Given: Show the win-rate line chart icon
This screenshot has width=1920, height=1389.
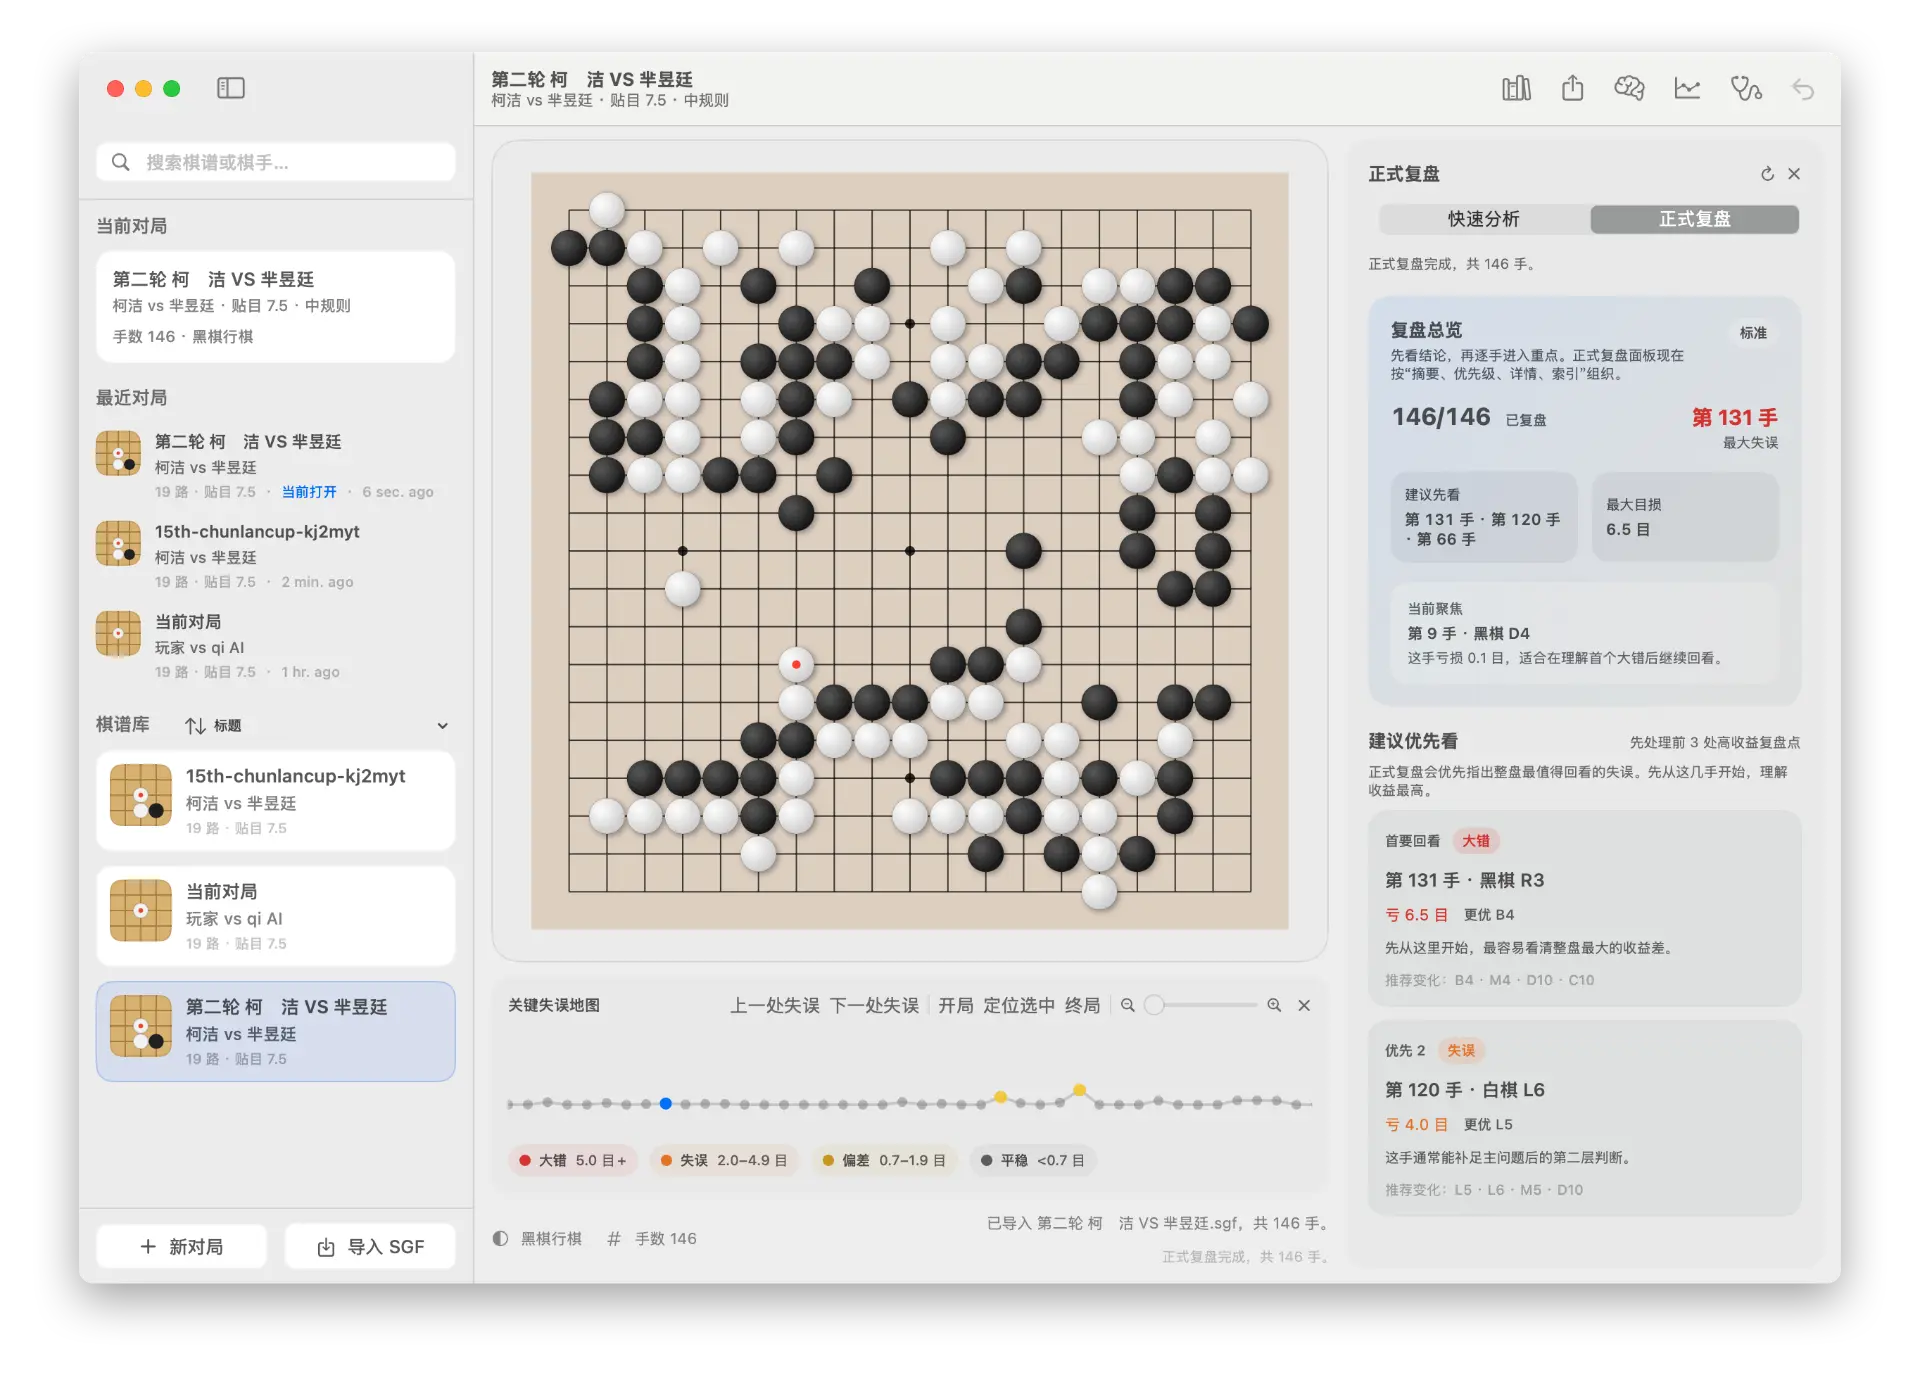Looking at the screenshot, I should [x=1687, y=89].
